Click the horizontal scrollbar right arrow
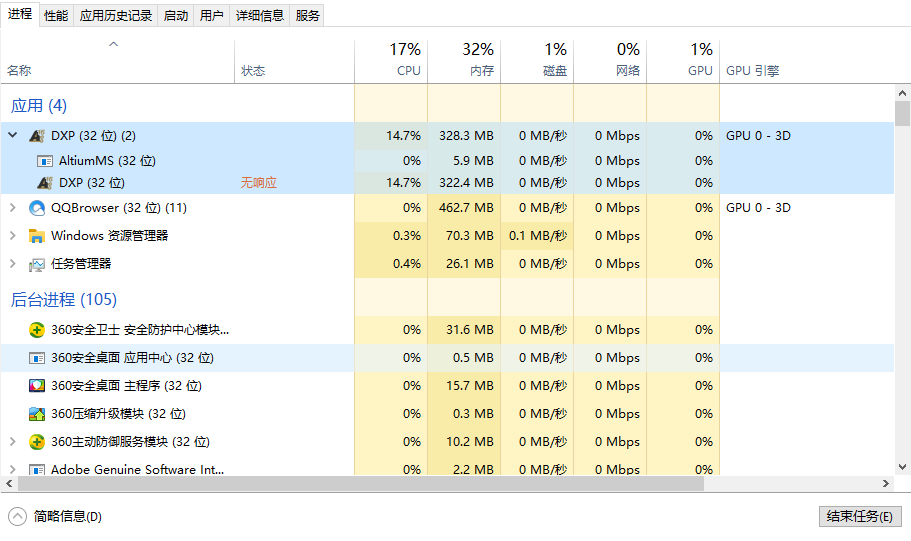 (885, 483)
